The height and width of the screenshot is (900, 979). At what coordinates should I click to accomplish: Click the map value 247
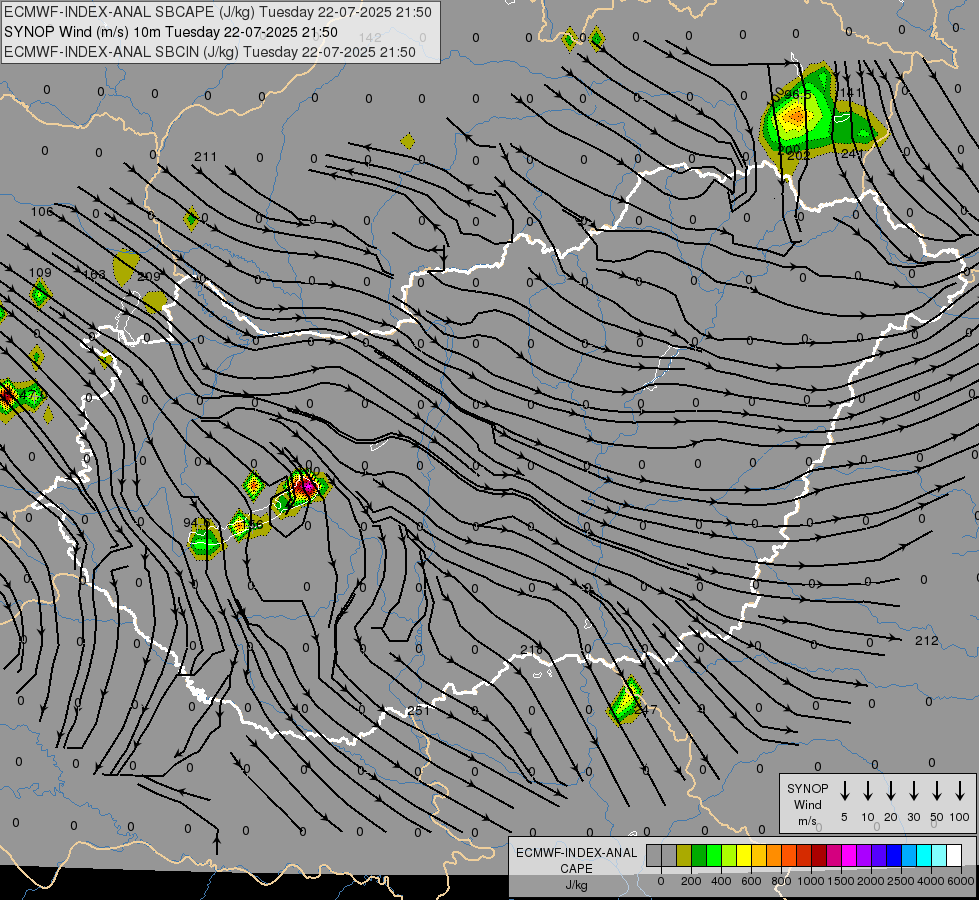pos(646,710)
